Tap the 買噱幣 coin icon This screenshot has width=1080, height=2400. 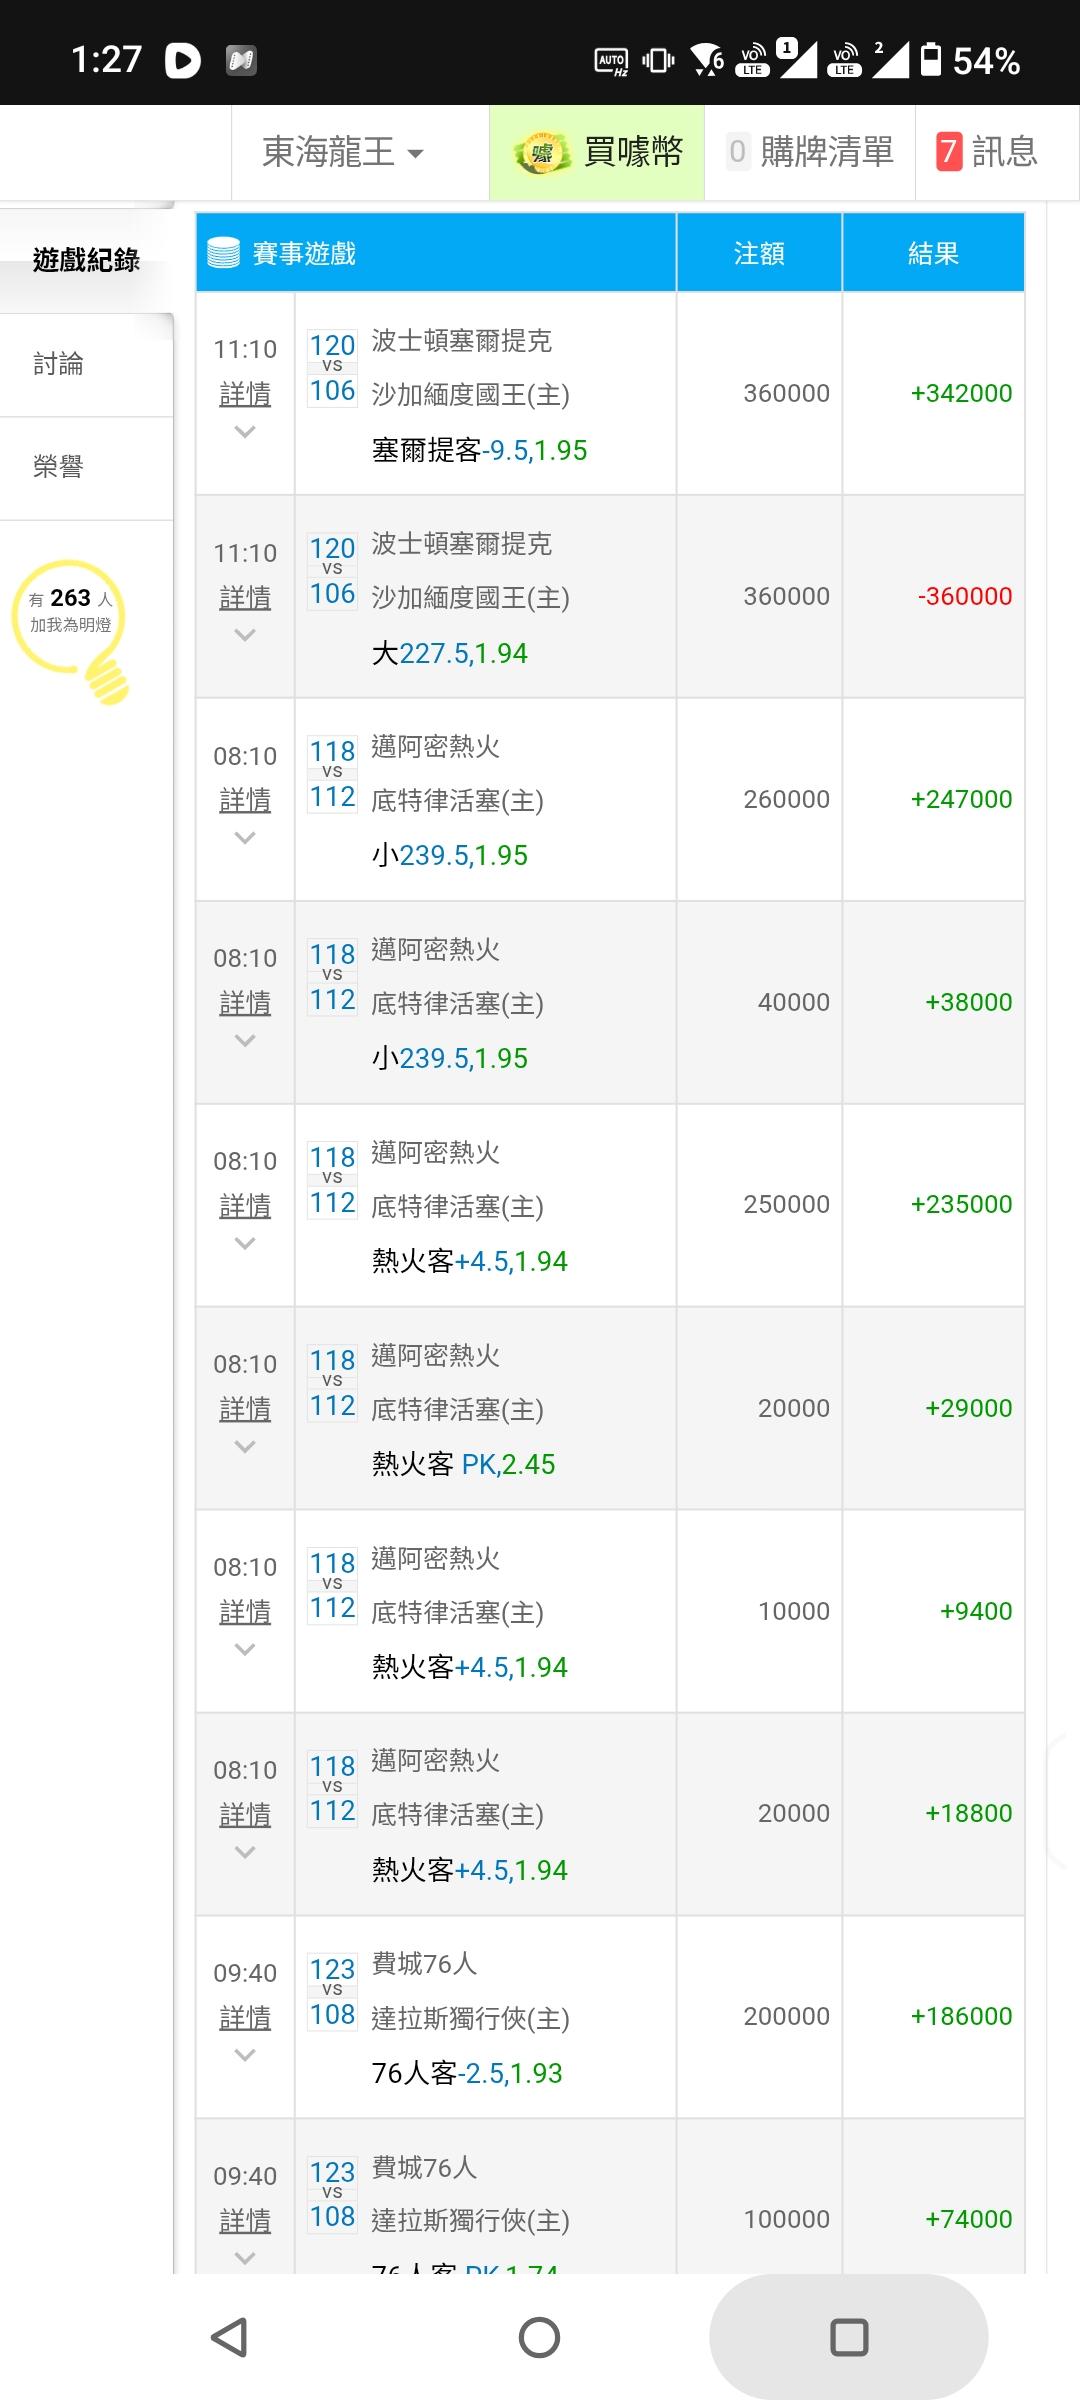541,153
